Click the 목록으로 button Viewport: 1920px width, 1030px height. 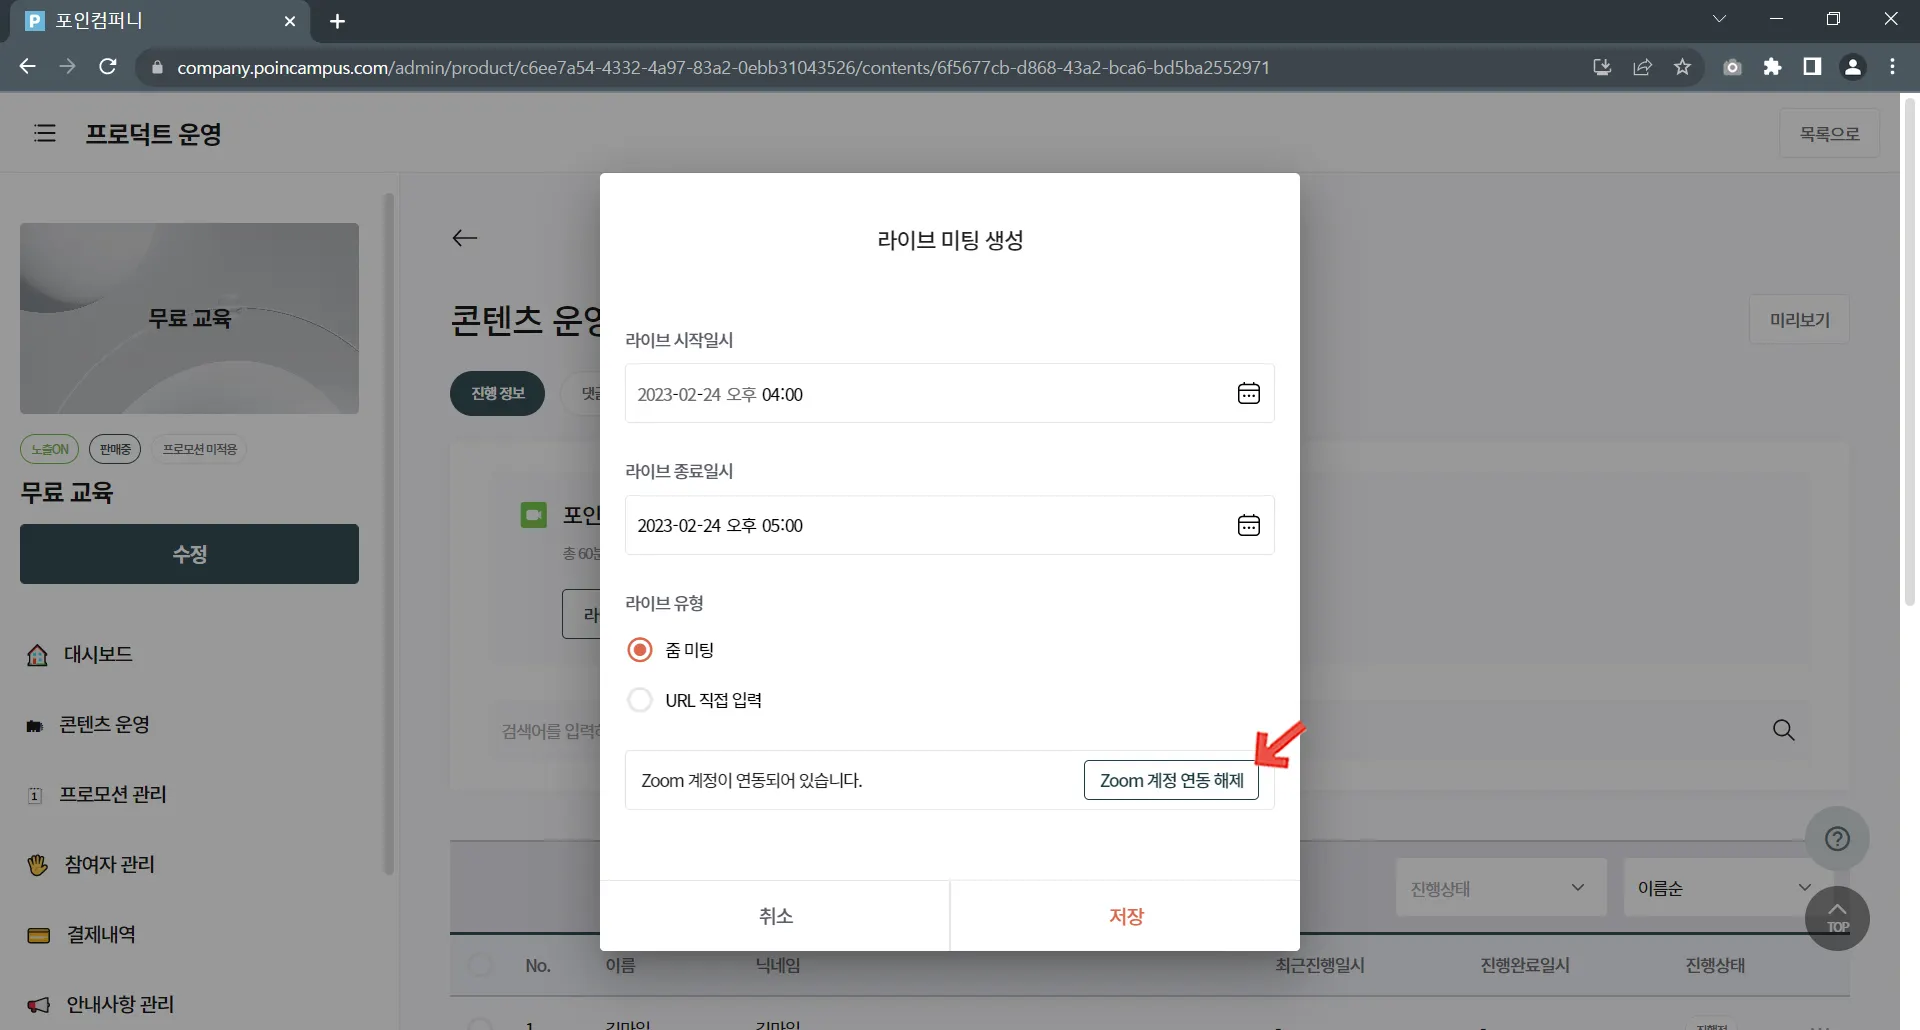[x=1830, y=133]
